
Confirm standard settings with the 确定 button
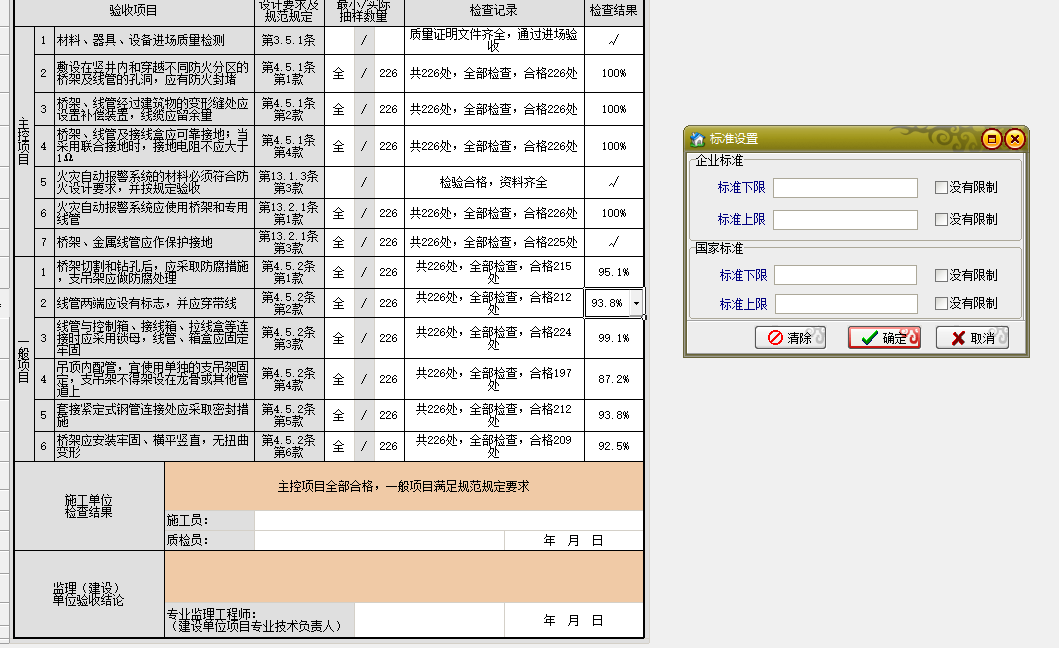pos(884,338)
